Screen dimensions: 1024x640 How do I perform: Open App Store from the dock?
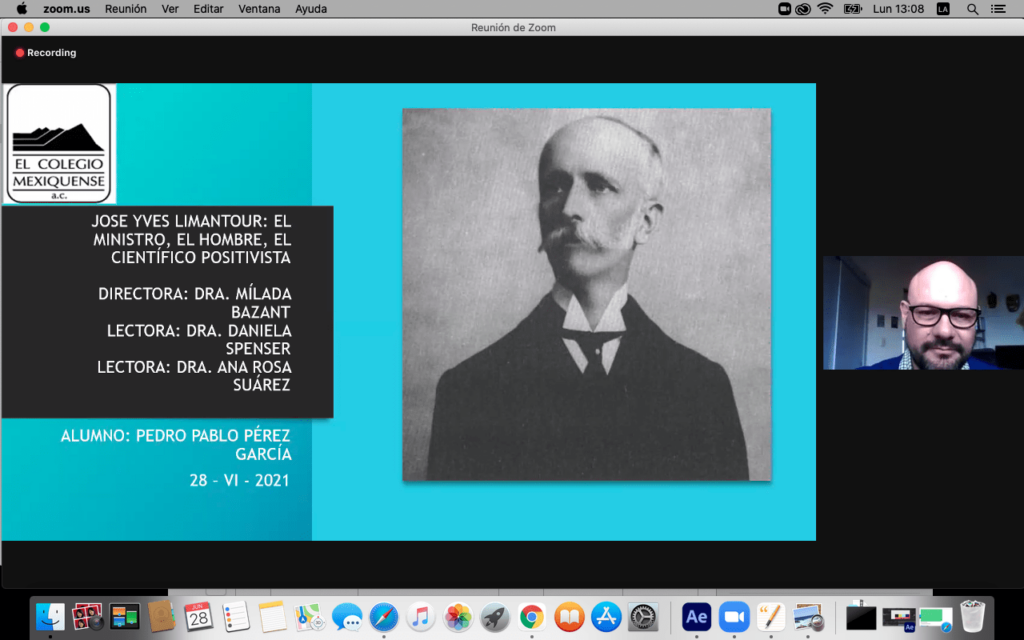coord(606,616)
